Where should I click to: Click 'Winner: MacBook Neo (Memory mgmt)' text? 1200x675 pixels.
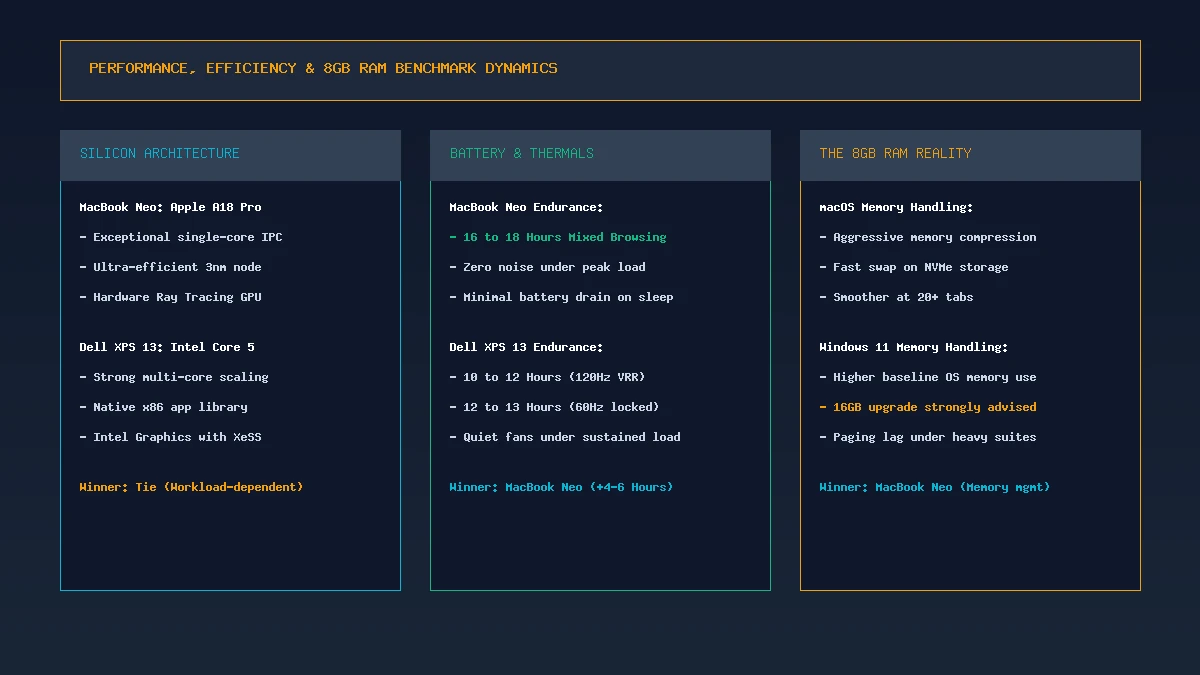tap(934, 487)
